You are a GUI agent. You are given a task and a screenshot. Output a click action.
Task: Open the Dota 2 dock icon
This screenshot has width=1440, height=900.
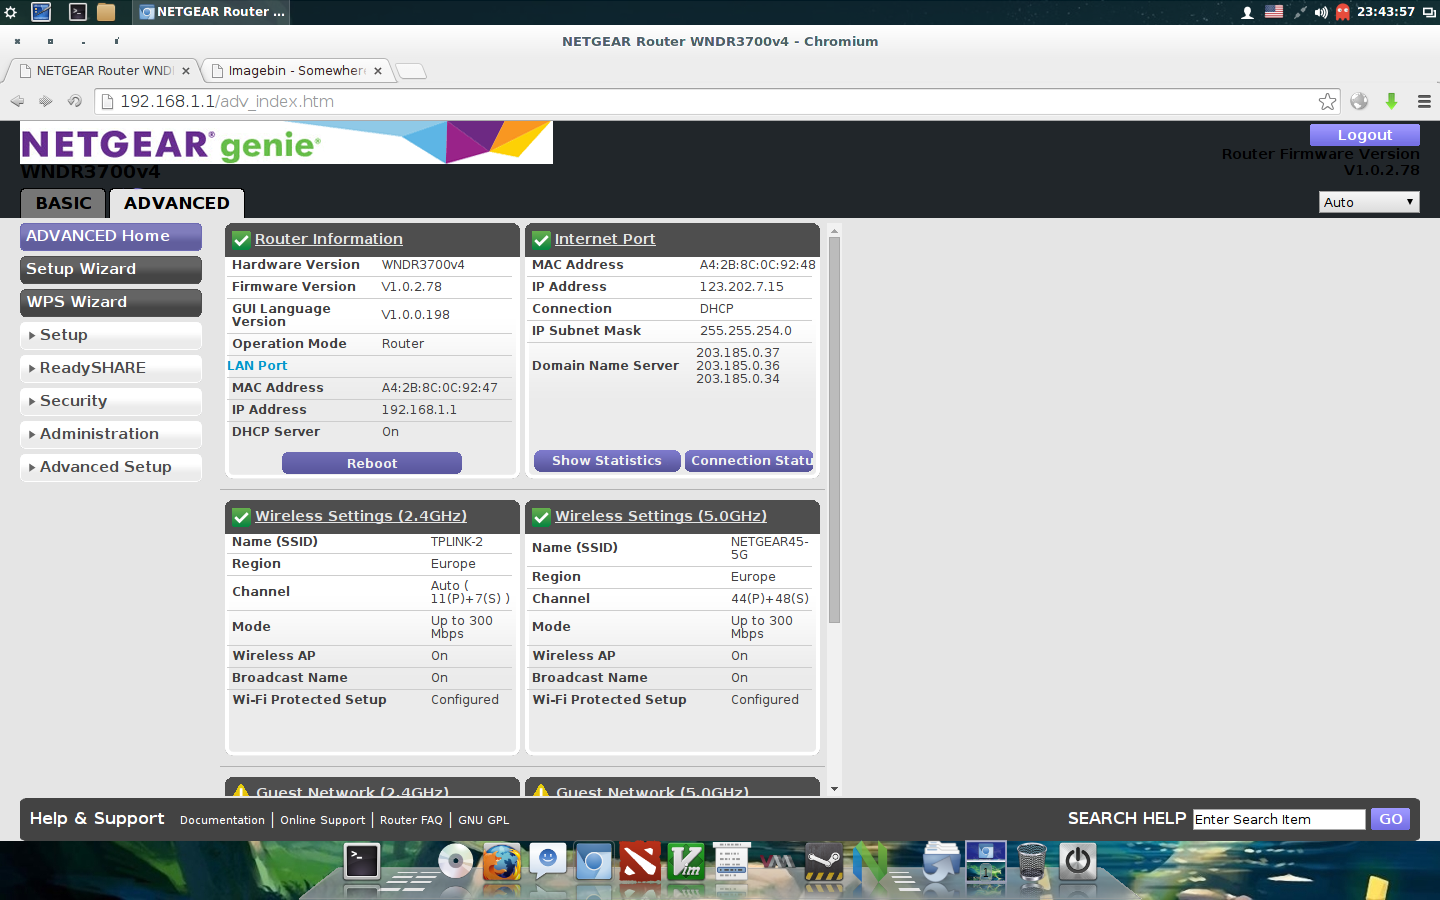coord(640,861)
